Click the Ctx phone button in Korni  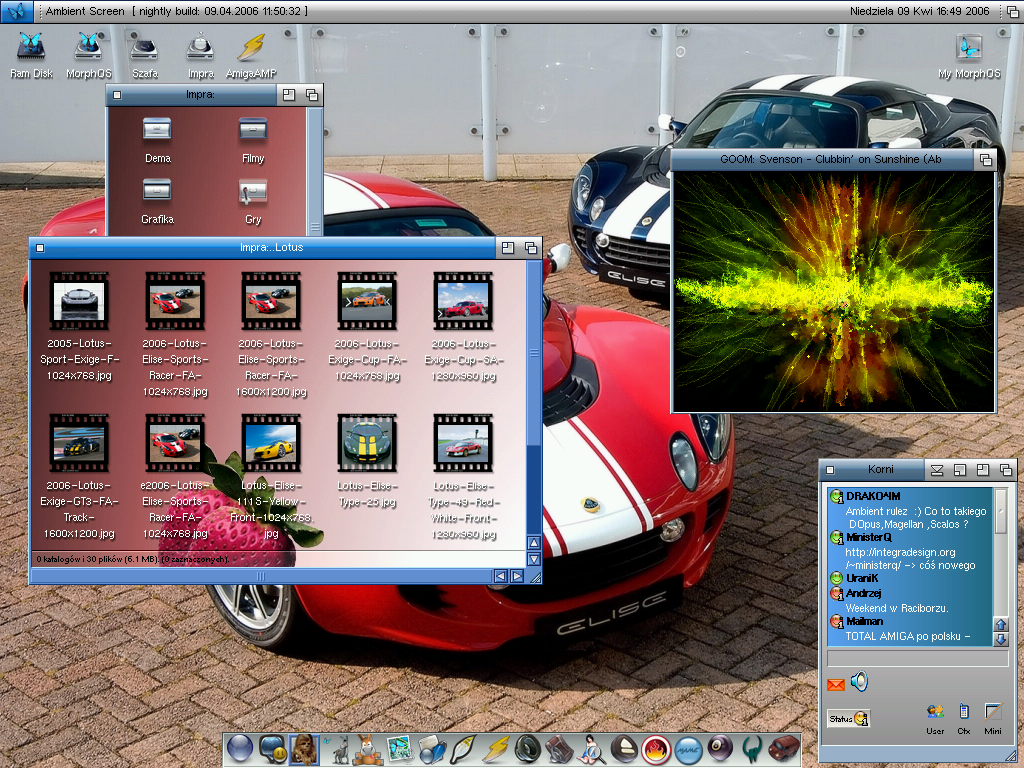tap(964, 718)
